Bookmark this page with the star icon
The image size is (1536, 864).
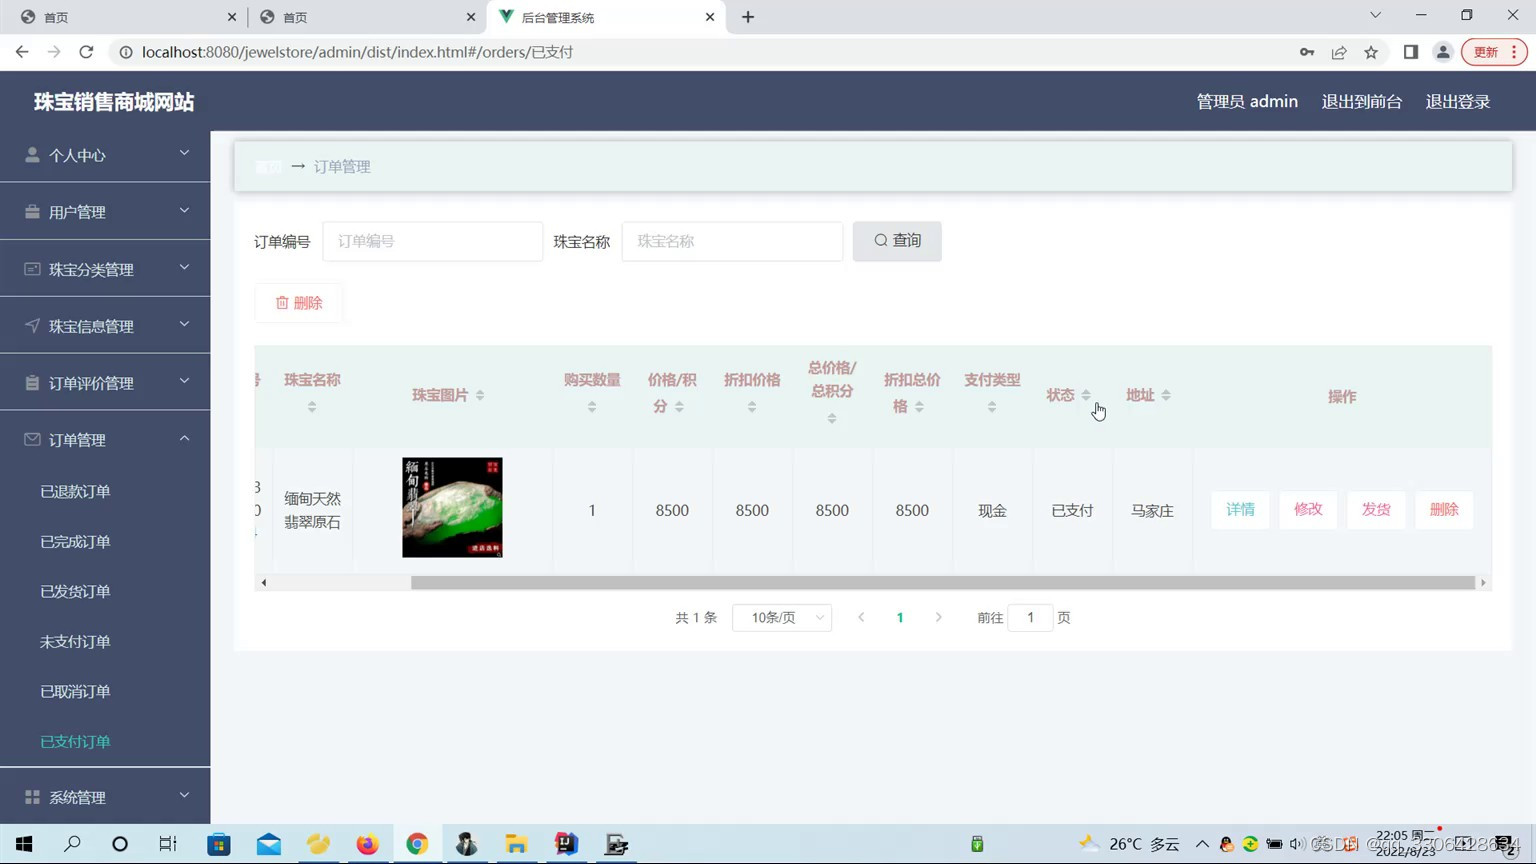click(x=1371, y=52)
